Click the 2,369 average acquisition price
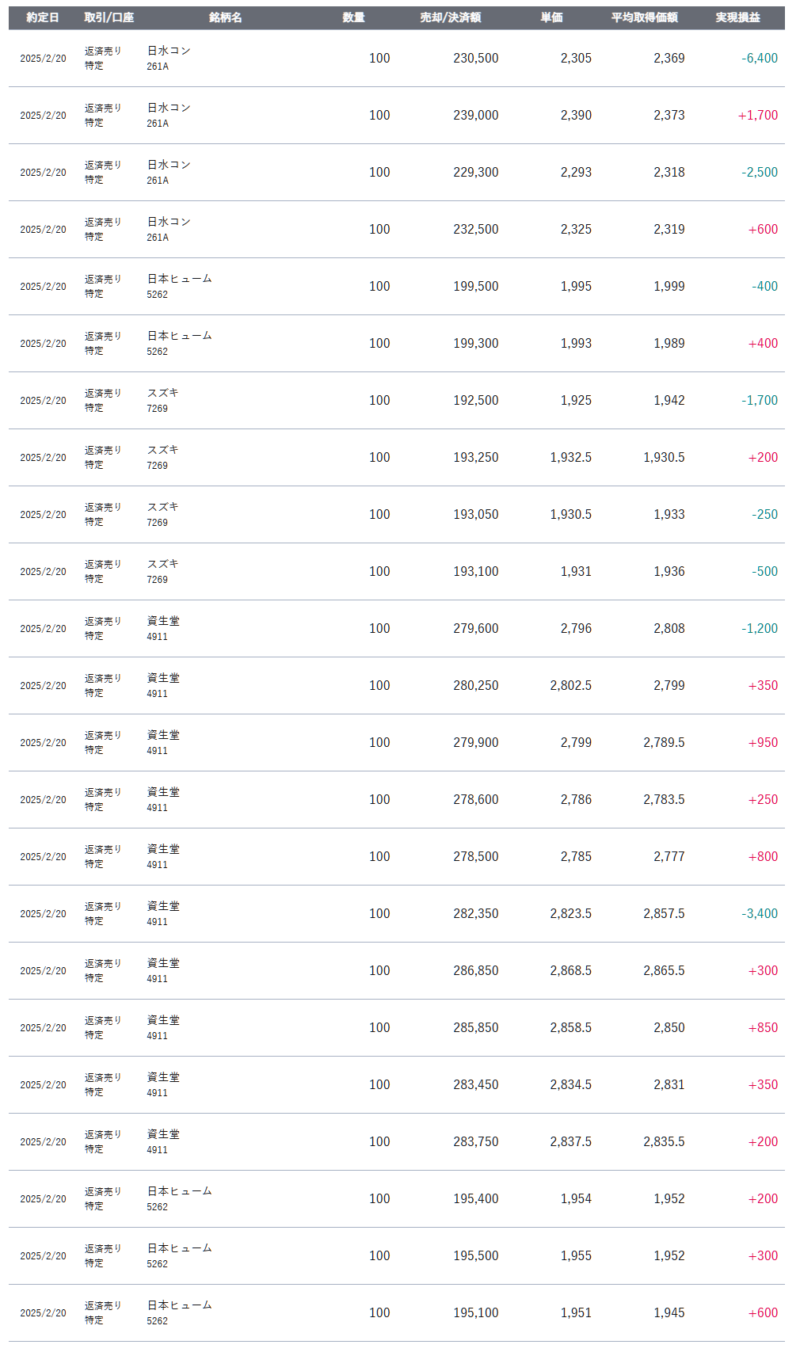Viewport: 800px width, 1356px height. (x=669, y=58)
